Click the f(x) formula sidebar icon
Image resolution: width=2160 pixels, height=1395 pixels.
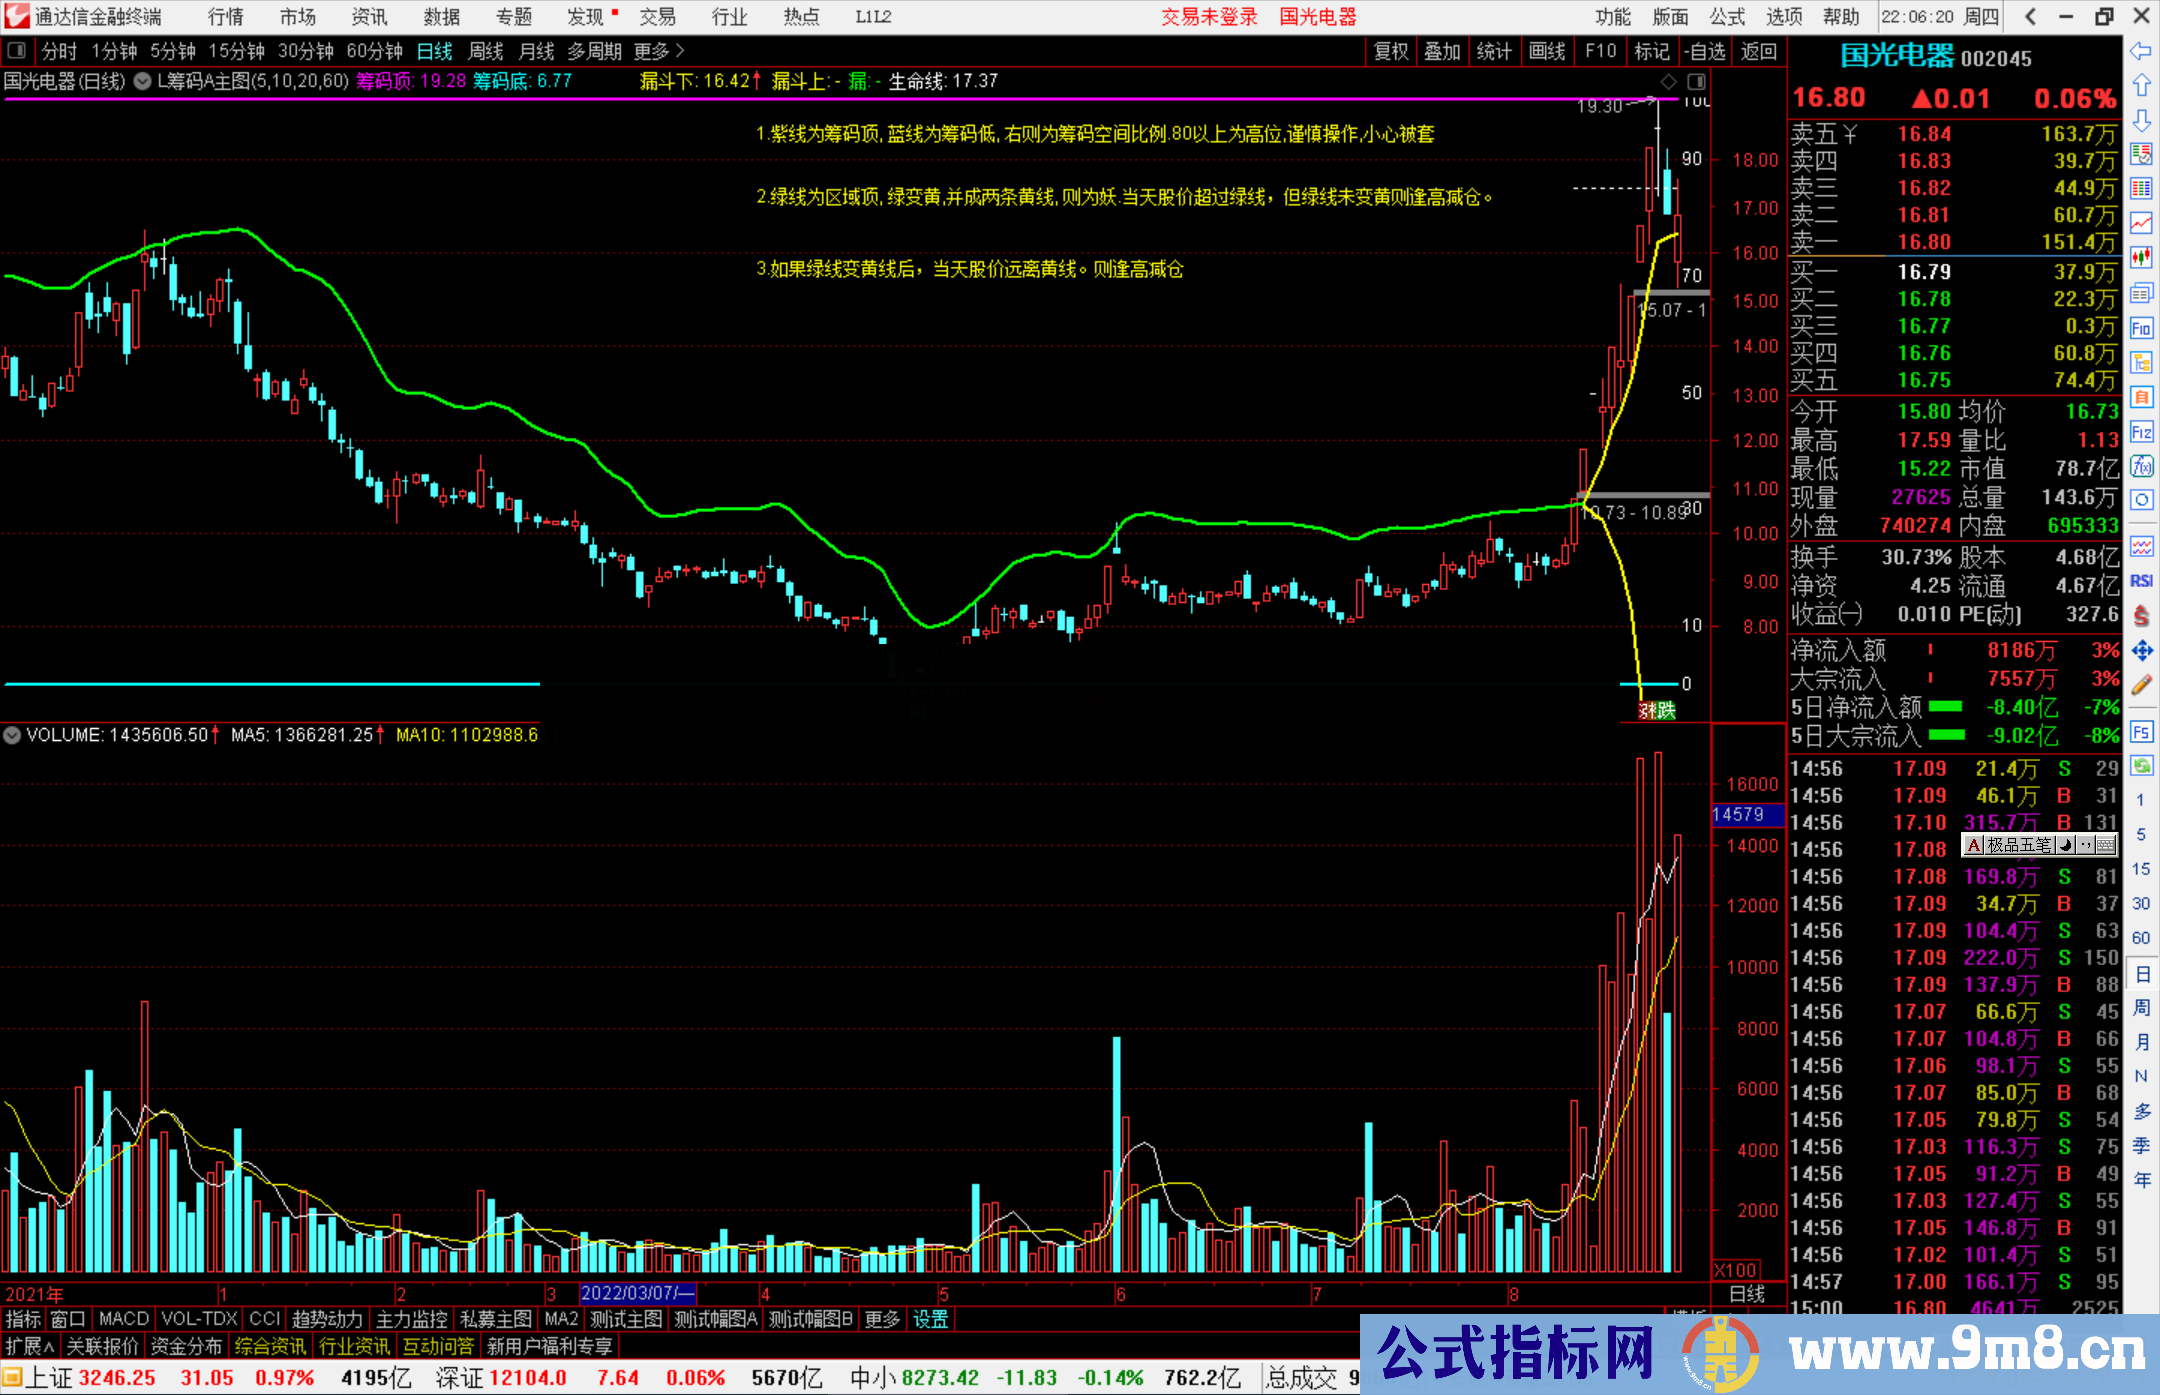[2141, 466]
